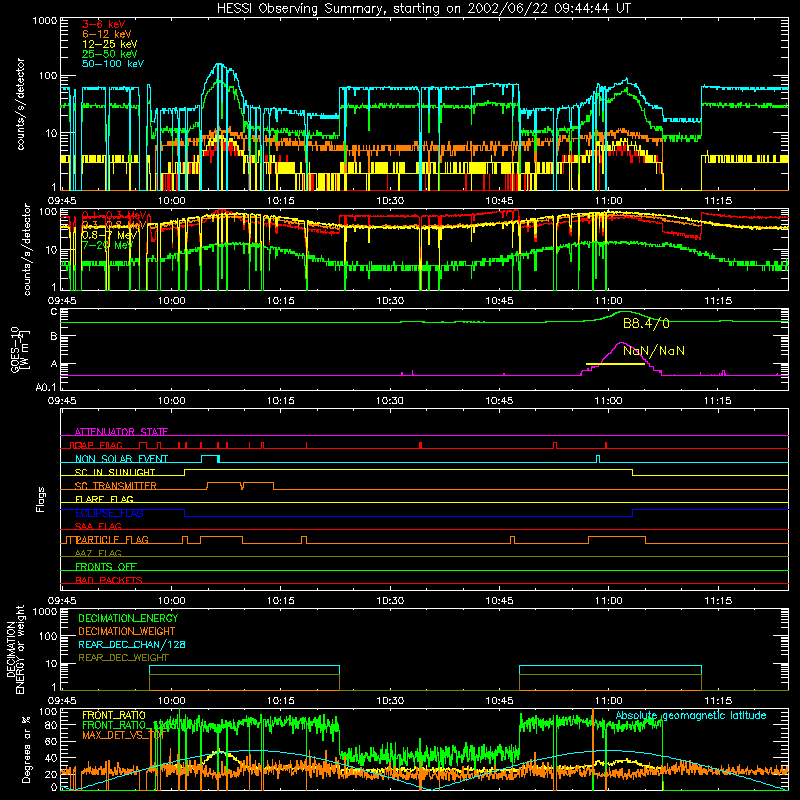This screenshot has width=800, height=800.
Task: Click the FLARE_FLAG label
Action: (x=104, y=499)
